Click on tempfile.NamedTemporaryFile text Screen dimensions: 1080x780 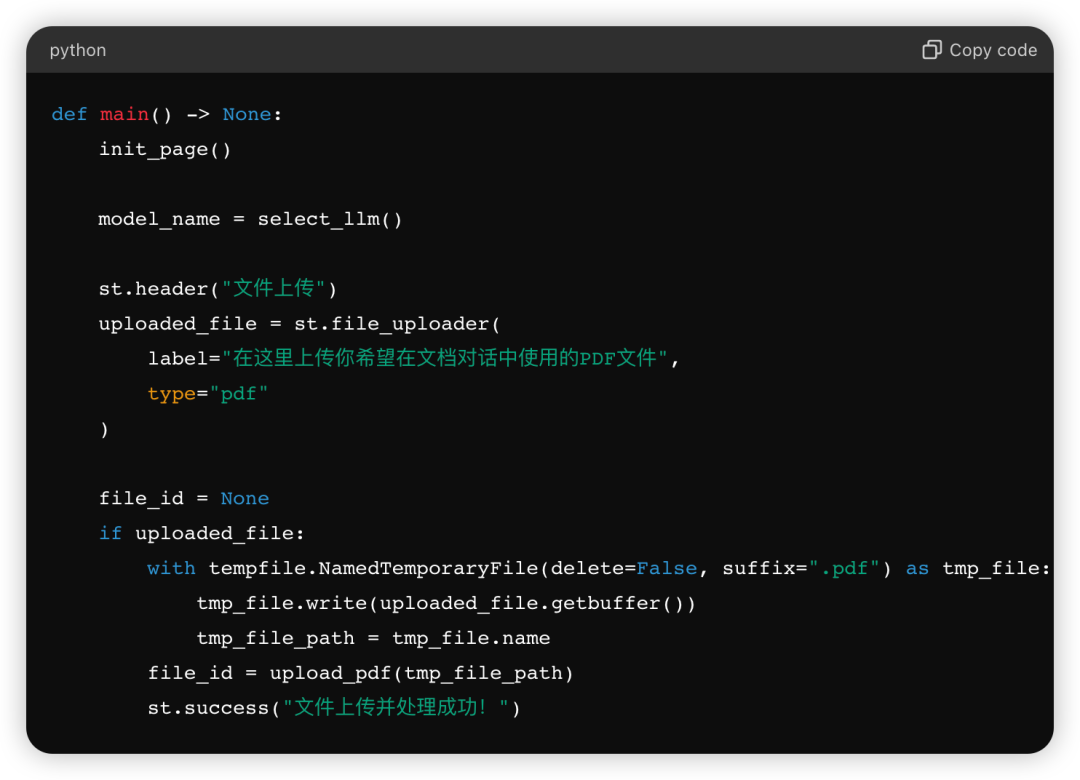(x=374, y=568)
